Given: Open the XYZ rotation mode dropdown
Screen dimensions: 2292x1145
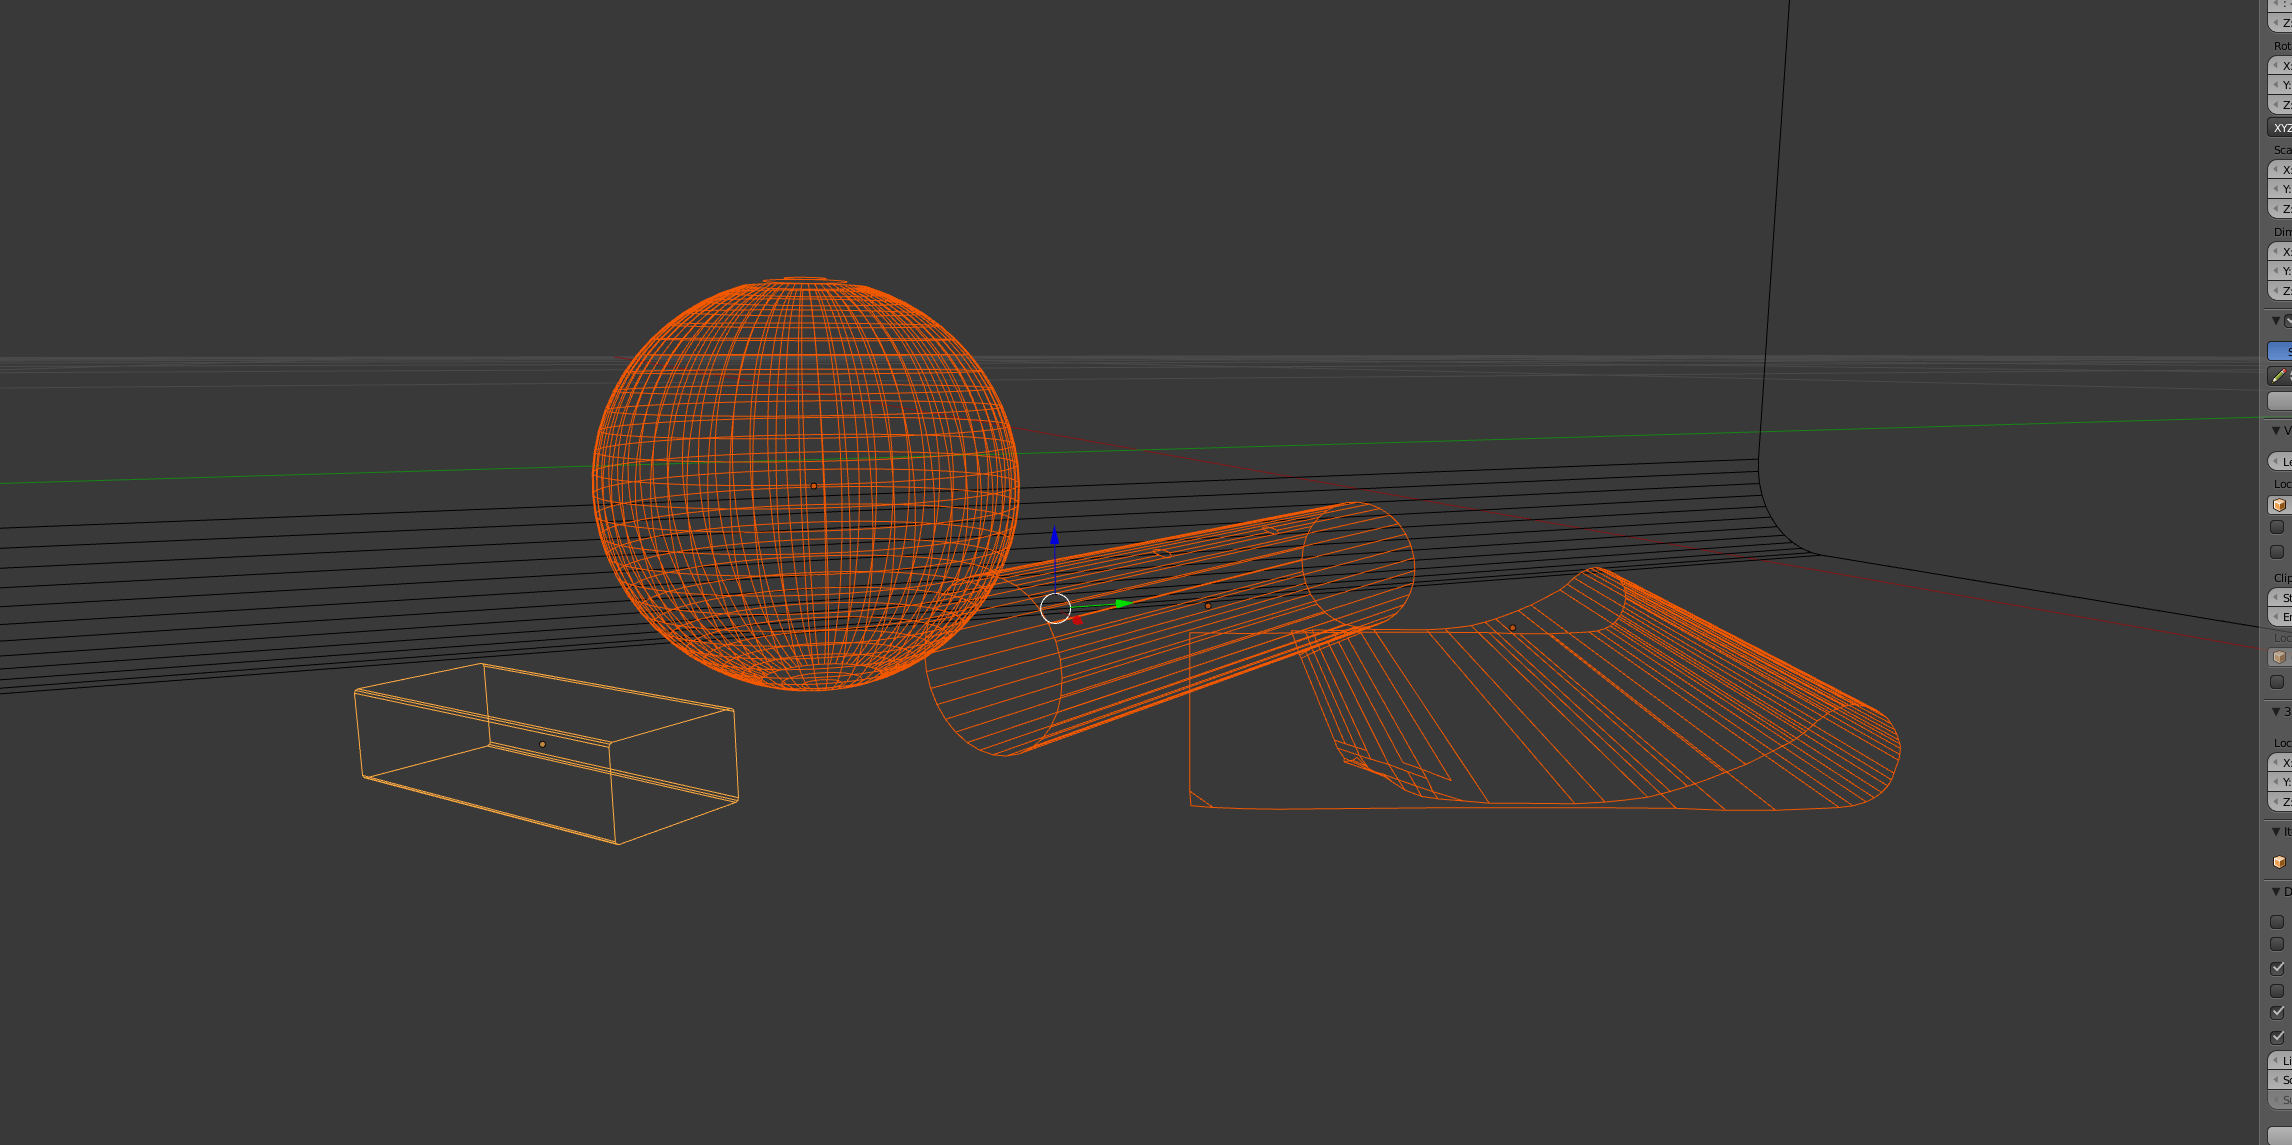Looking at the screenshot, I should click(2281, 128).
